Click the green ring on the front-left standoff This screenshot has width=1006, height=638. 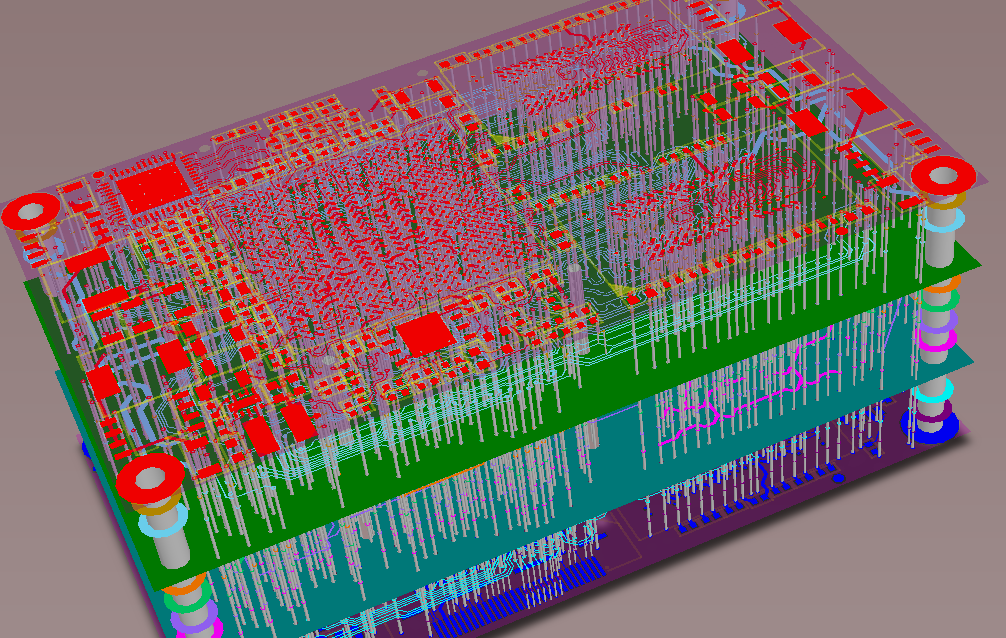point(185,602)
